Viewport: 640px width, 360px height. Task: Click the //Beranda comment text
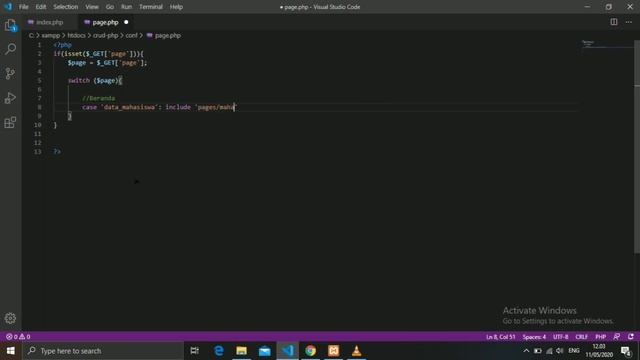[98, 98]
